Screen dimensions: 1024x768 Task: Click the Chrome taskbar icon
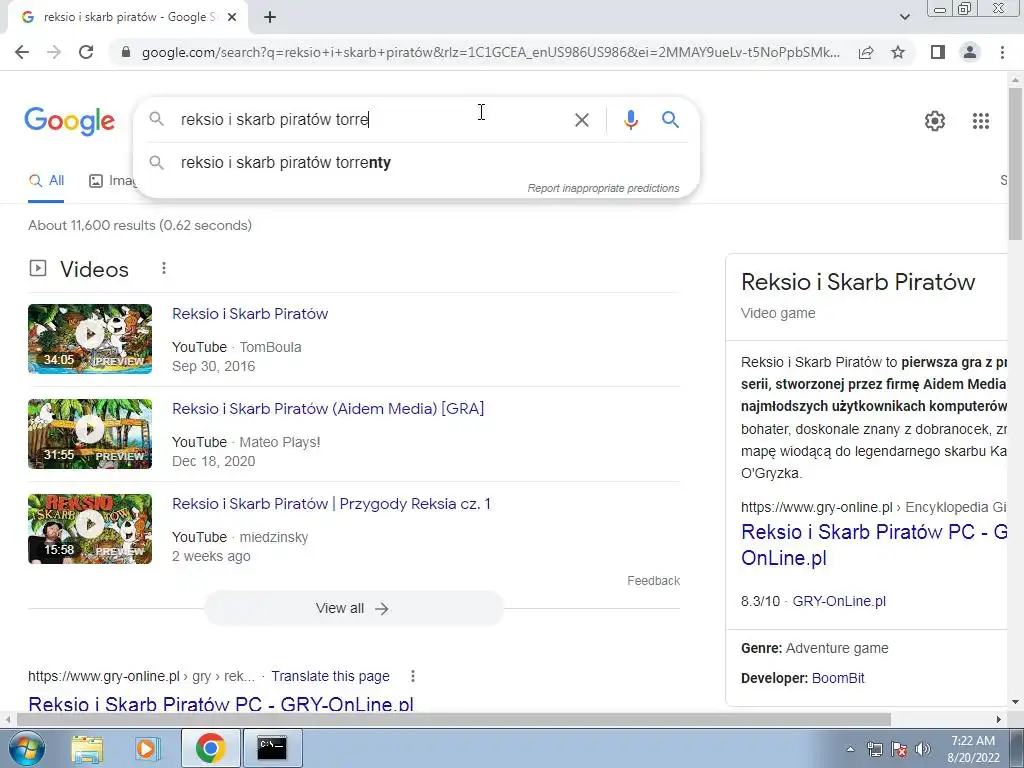pos(210,748)
